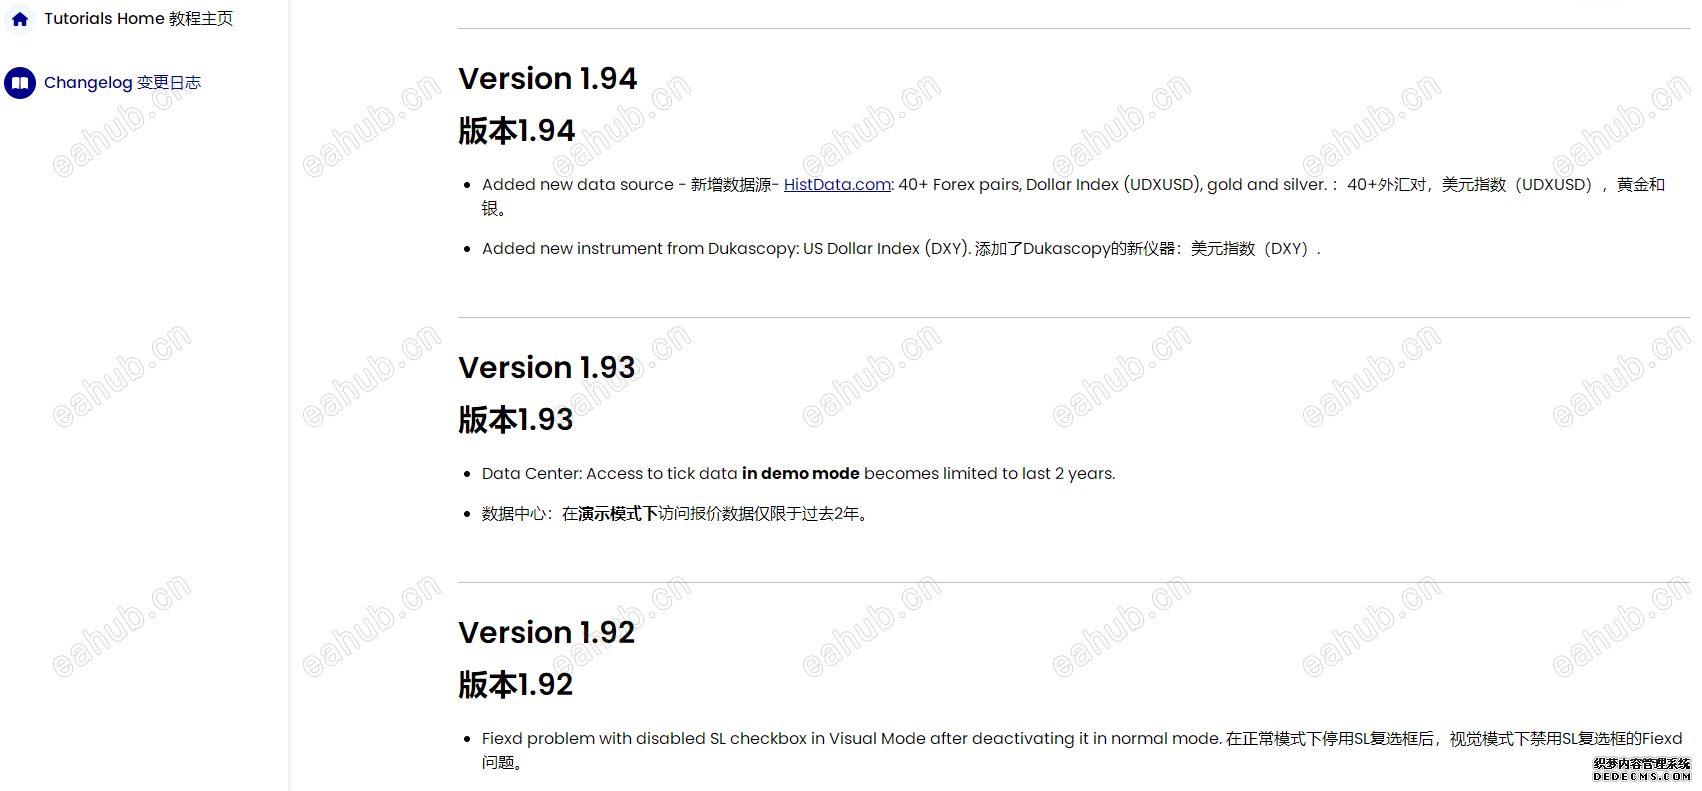Click the Changelog book icon
The image size is (1702, 791).
[x=20, y=83]
